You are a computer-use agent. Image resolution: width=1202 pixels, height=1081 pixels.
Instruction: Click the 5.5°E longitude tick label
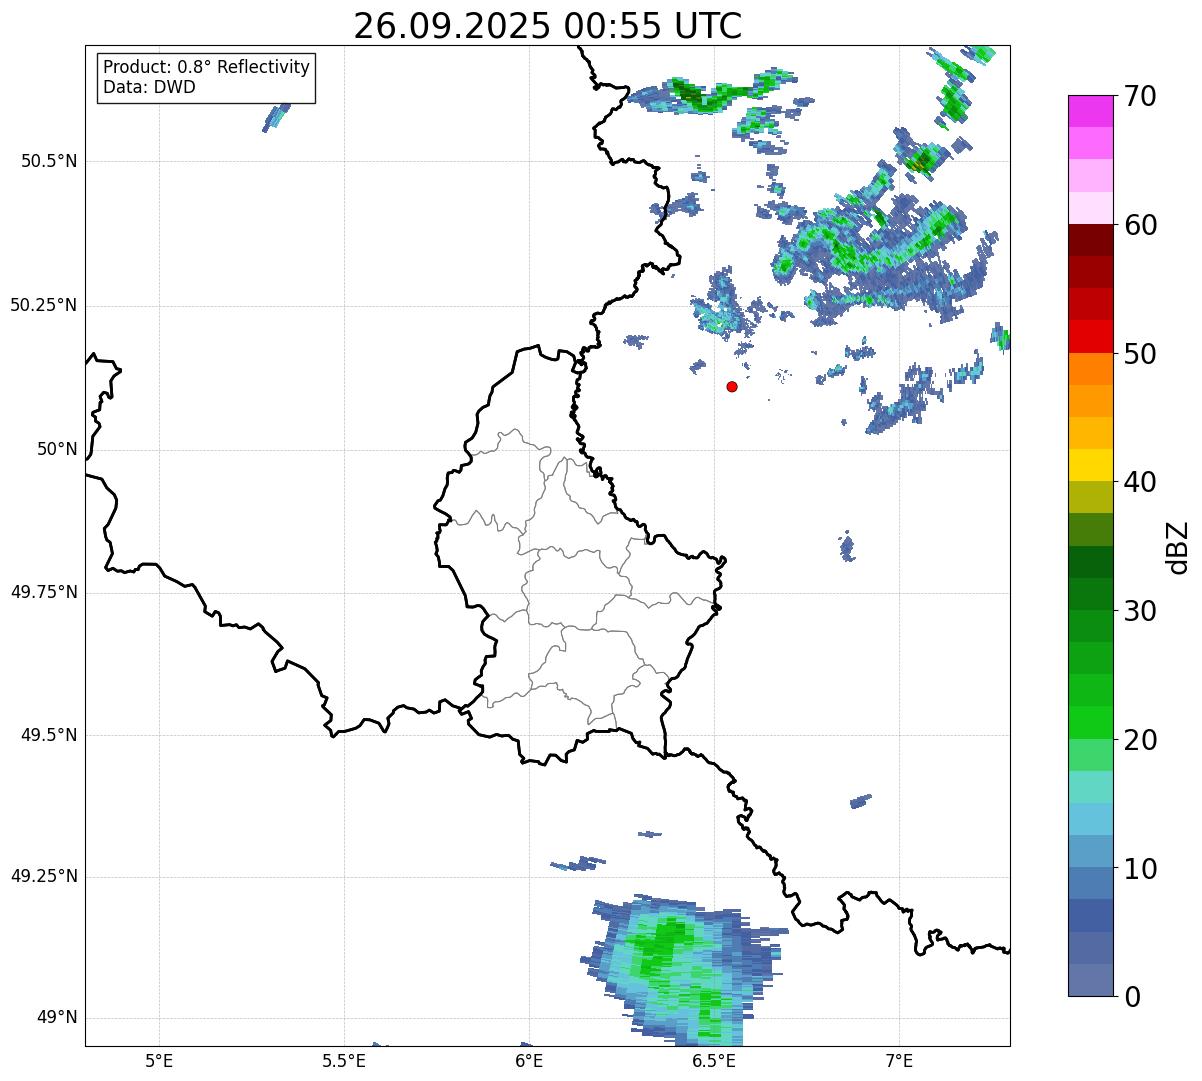[344, 1060]
